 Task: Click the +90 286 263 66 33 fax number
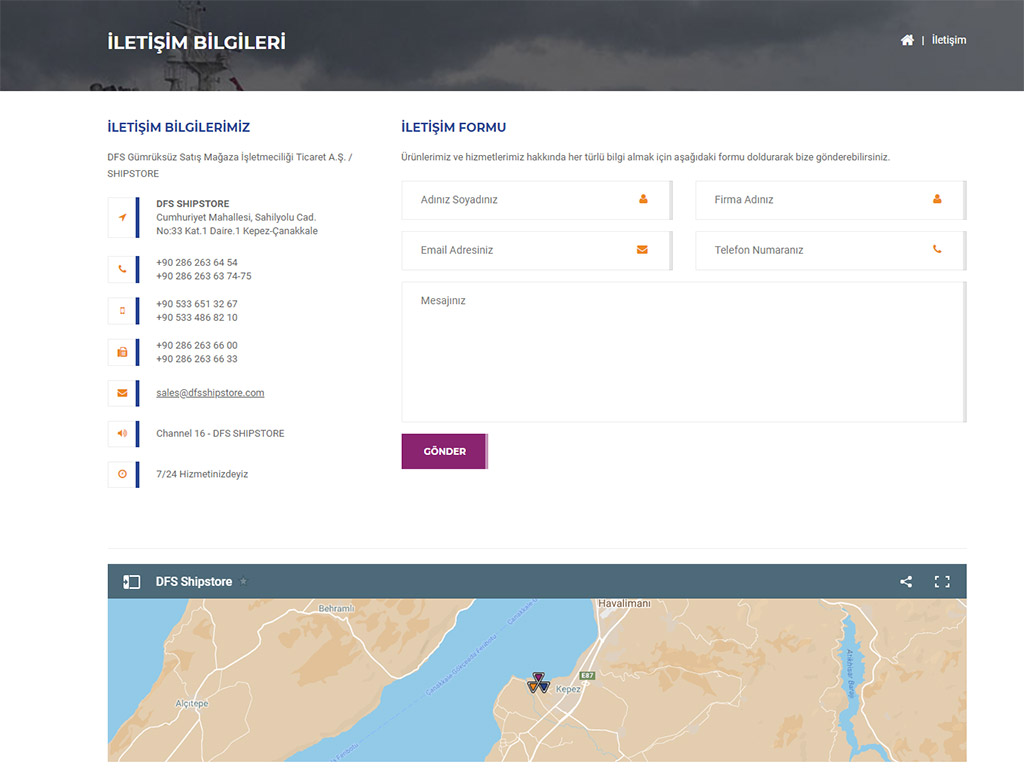click(197, 359)
